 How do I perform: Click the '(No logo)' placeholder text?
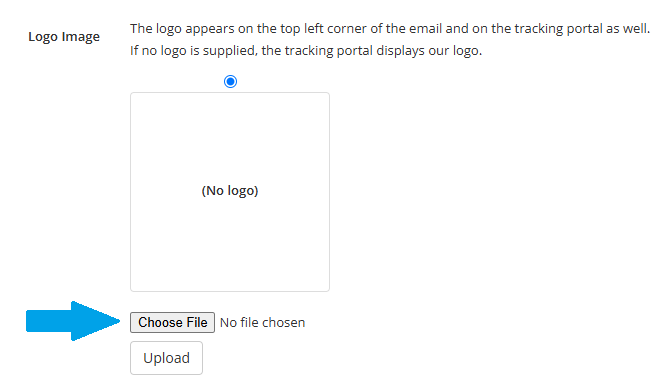pyautogui.click(x=230, y=191)
